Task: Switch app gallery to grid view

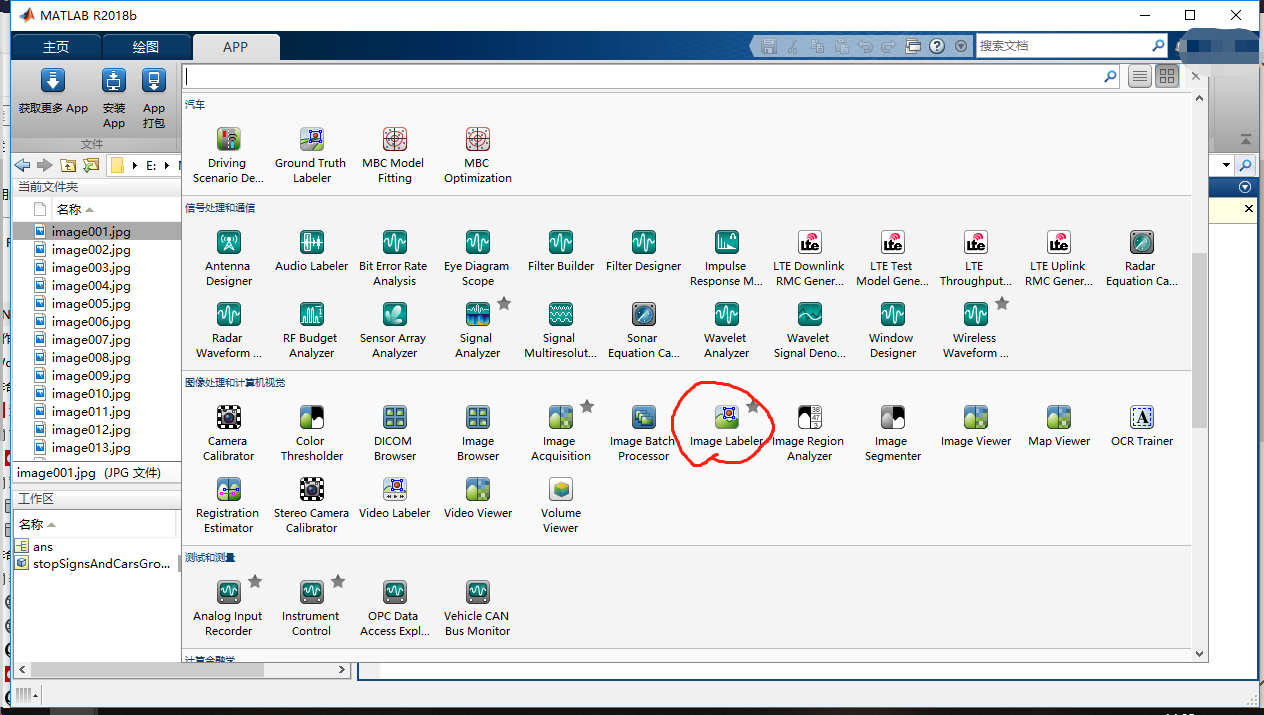Action: [1167, 76]
